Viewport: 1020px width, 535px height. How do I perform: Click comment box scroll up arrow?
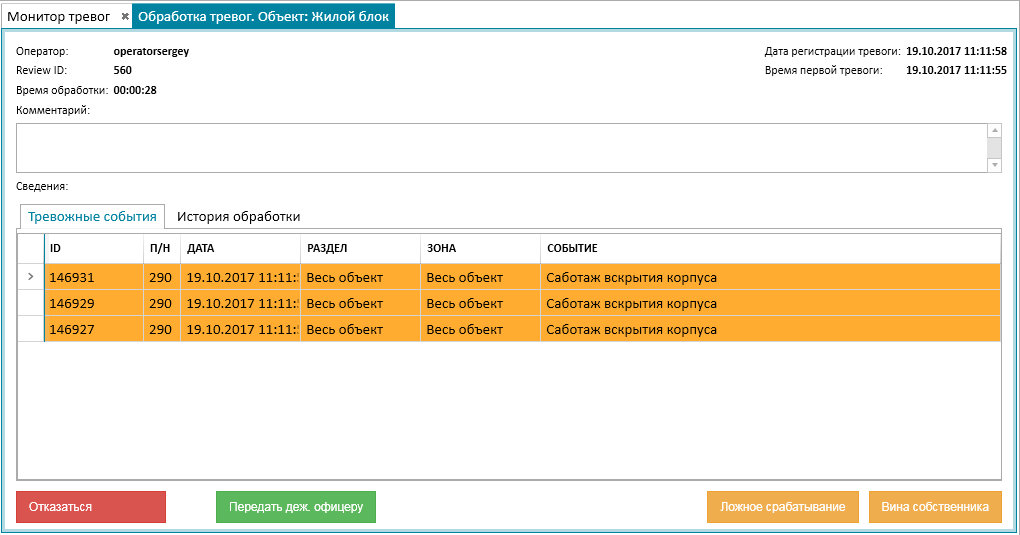995,130
